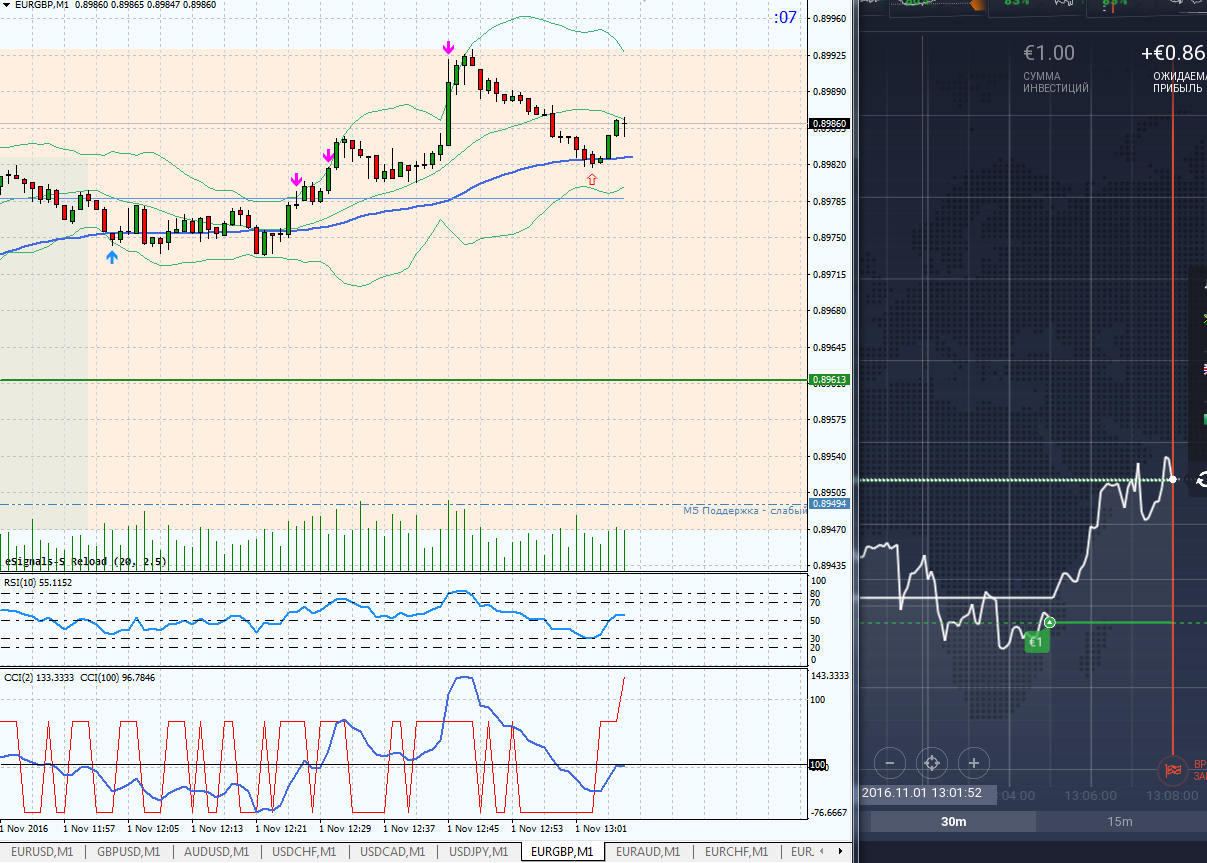Viewport: 1207px width, 863px height.
Task: Select the 30m timeframe
Action: pyautogui.click(x=953, y=822)
